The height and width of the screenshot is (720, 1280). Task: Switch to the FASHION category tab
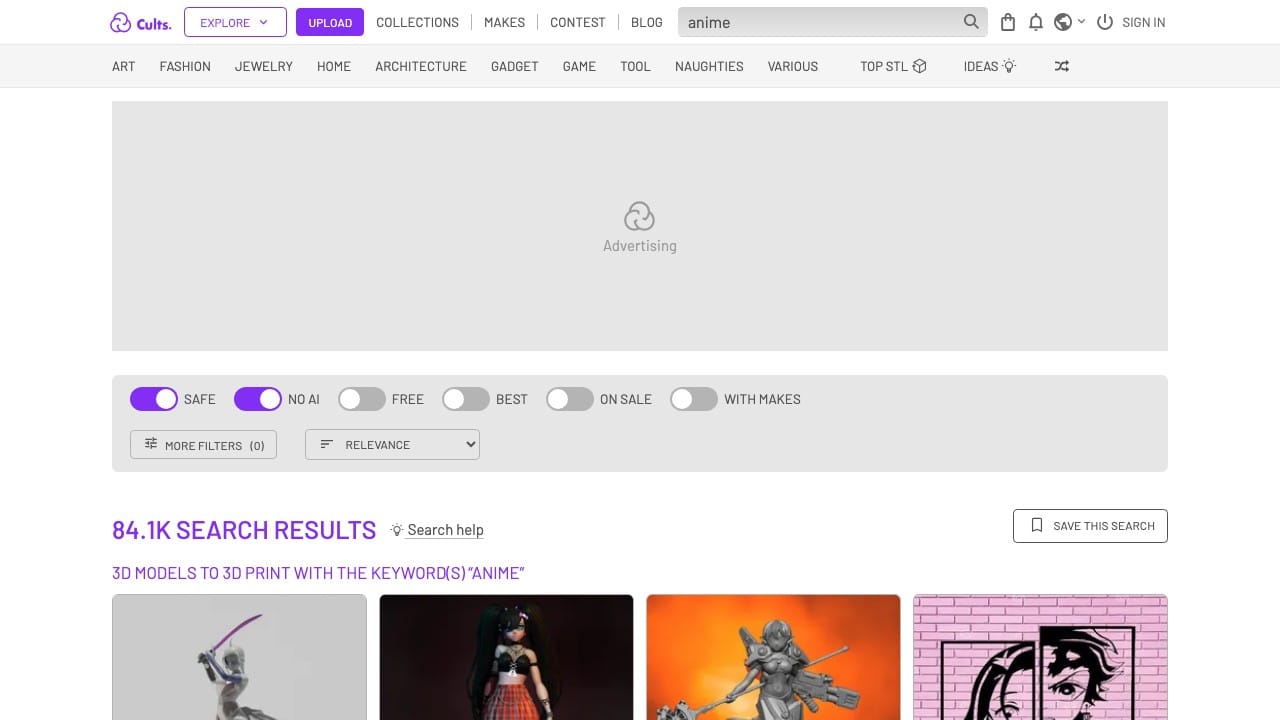(x=184, y=66)
